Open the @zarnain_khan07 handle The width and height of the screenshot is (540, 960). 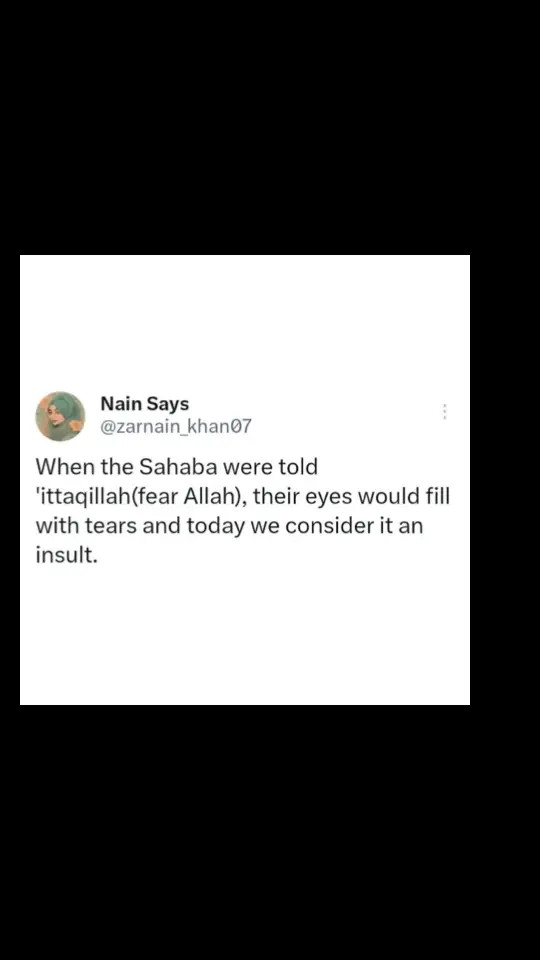176,426
